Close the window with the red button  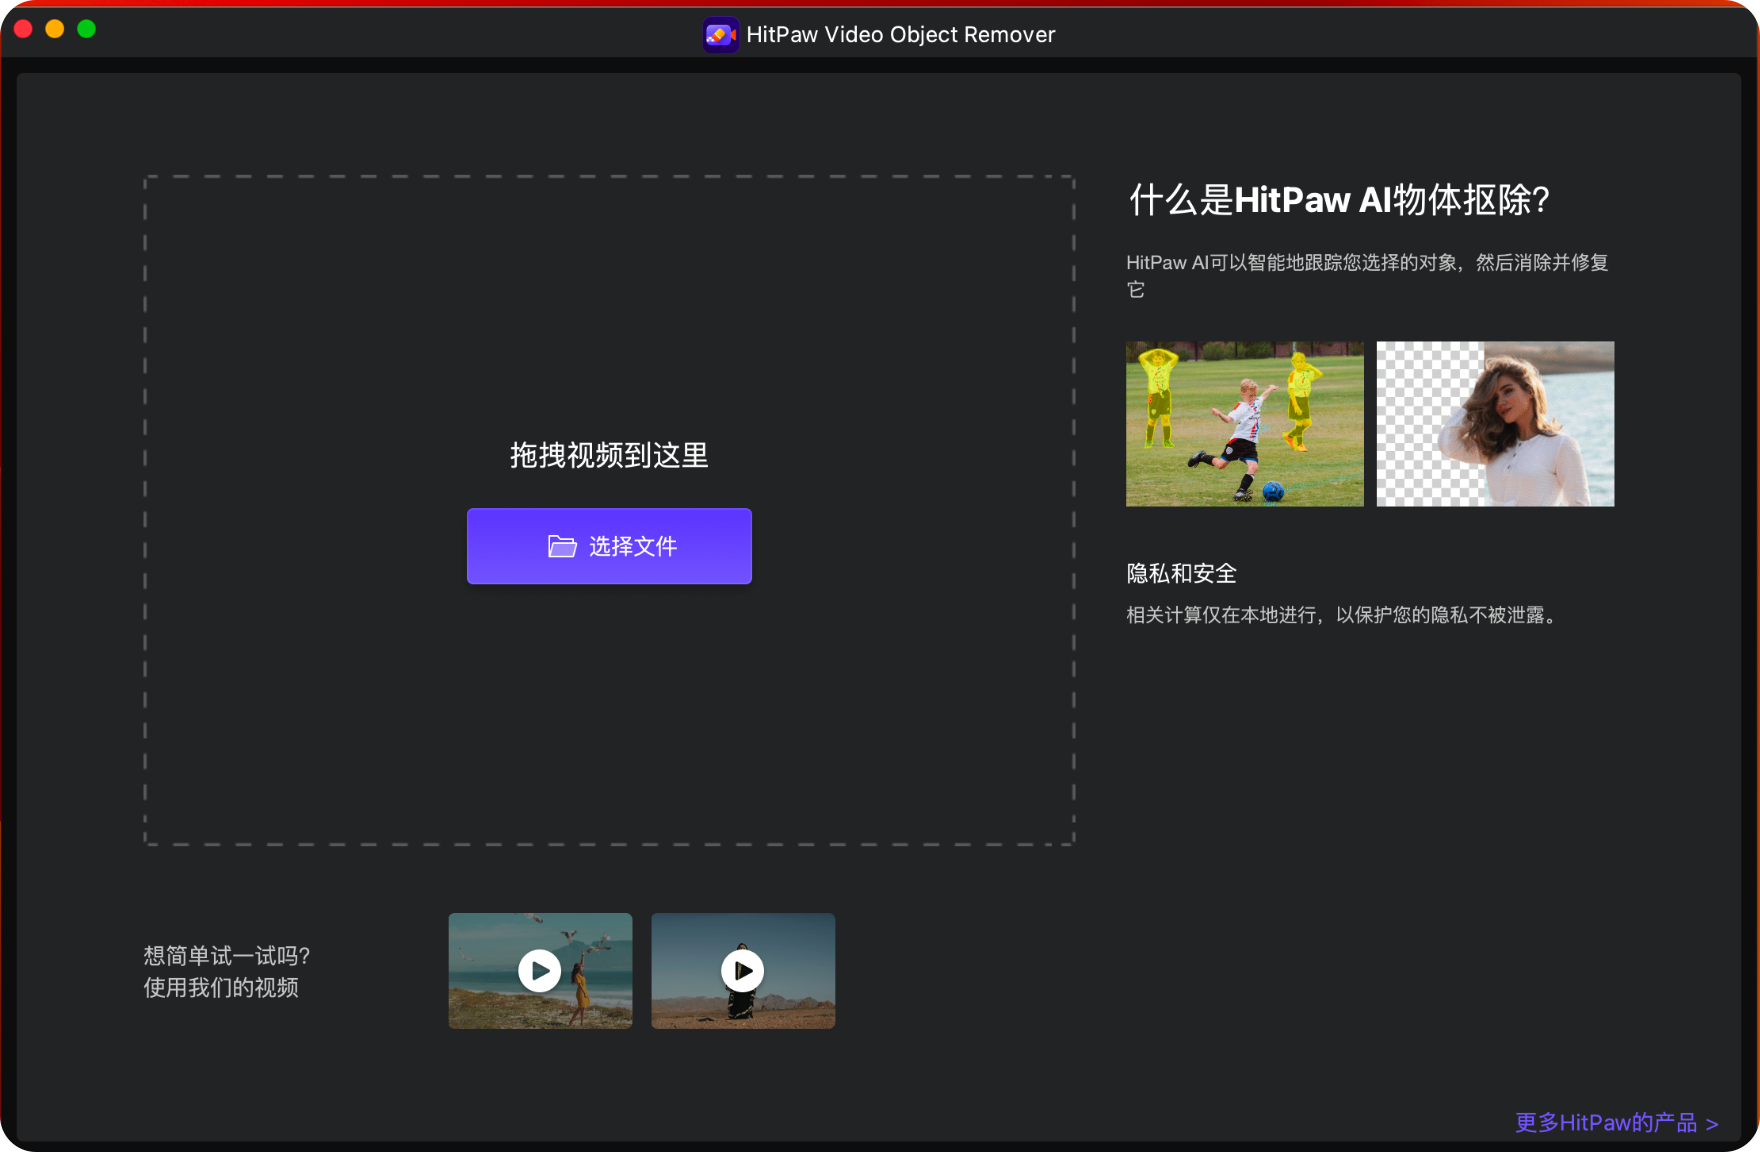click(x=23, y=29)
